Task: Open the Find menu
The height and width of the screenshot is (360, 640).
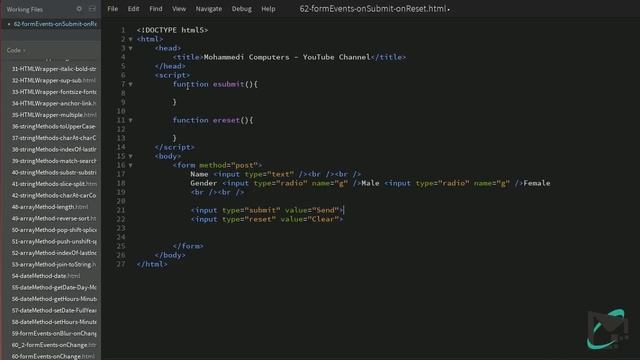Action: click(x=156, y=9)
